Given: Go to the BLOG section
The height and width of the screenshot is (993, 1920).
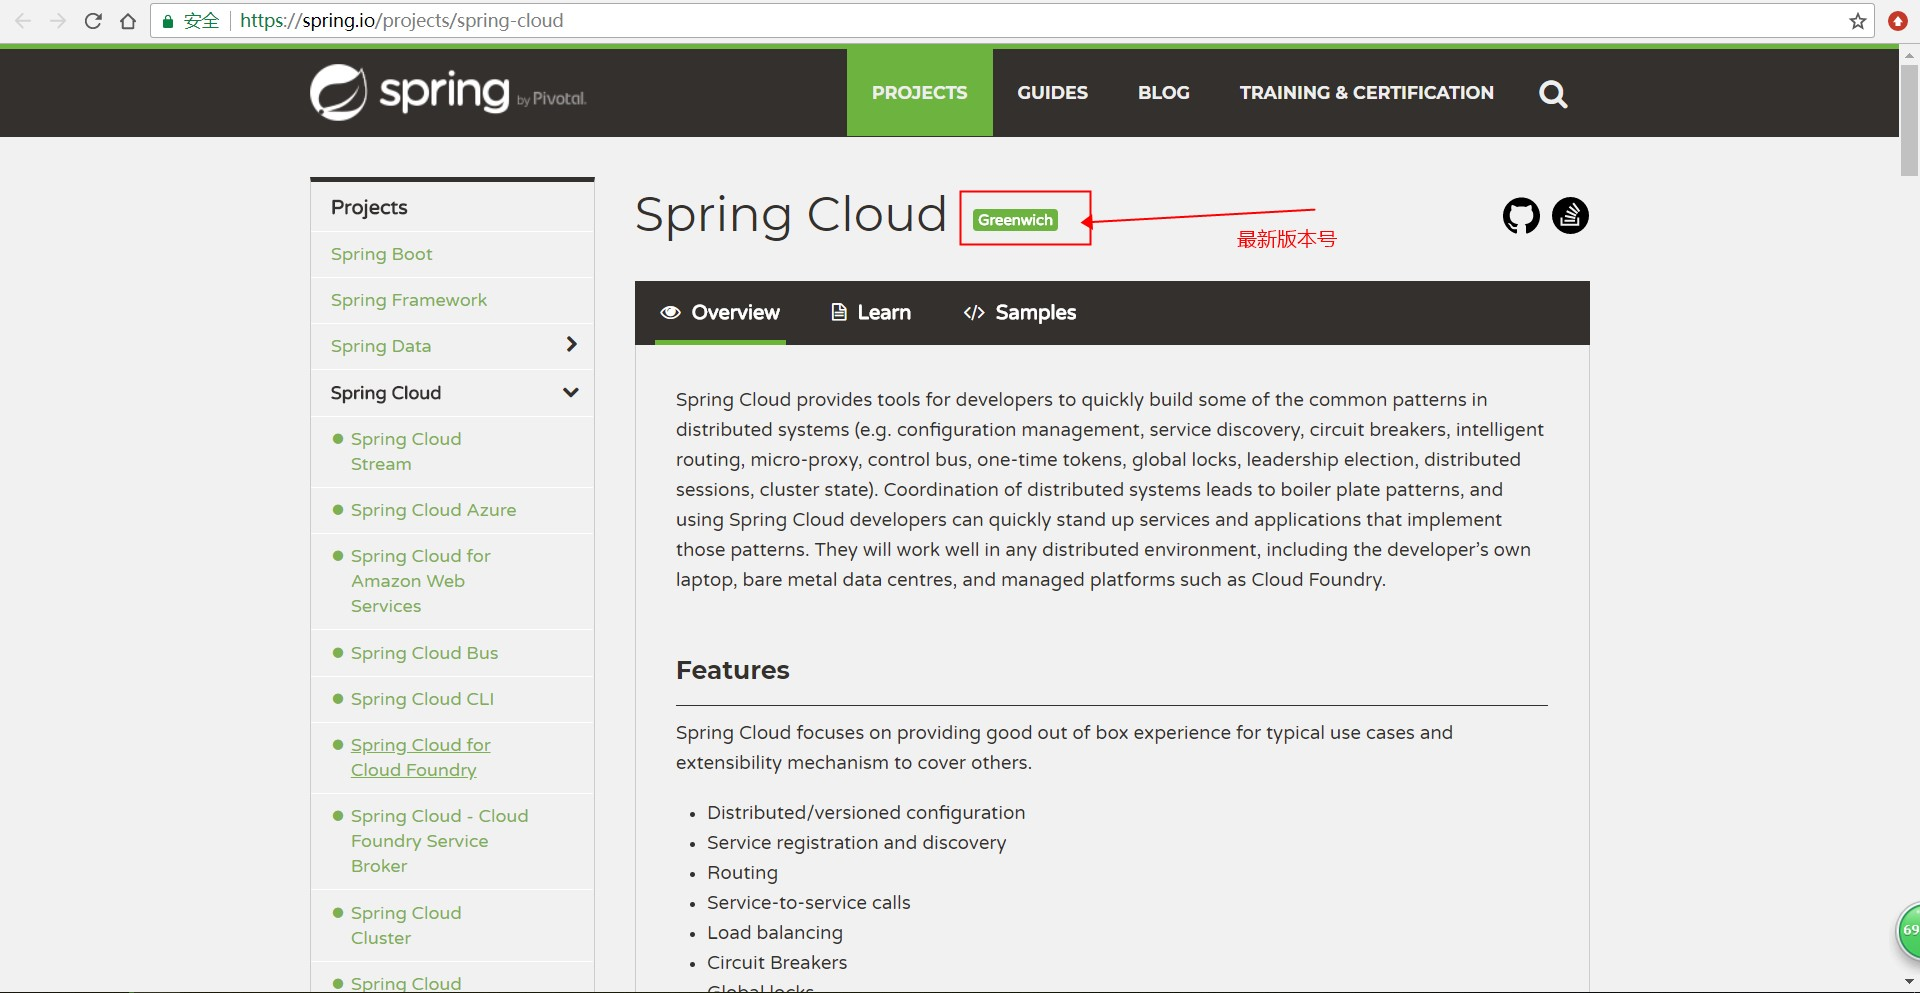Looking at the screenshot, I should coord(1164,92).
